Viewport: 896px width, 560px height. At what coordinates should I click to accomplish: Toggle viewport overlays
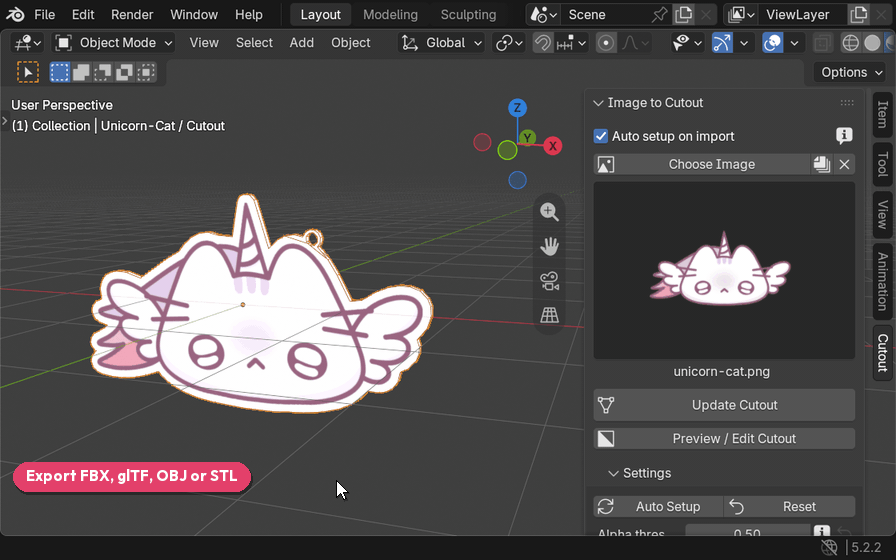tap(773, 43)
